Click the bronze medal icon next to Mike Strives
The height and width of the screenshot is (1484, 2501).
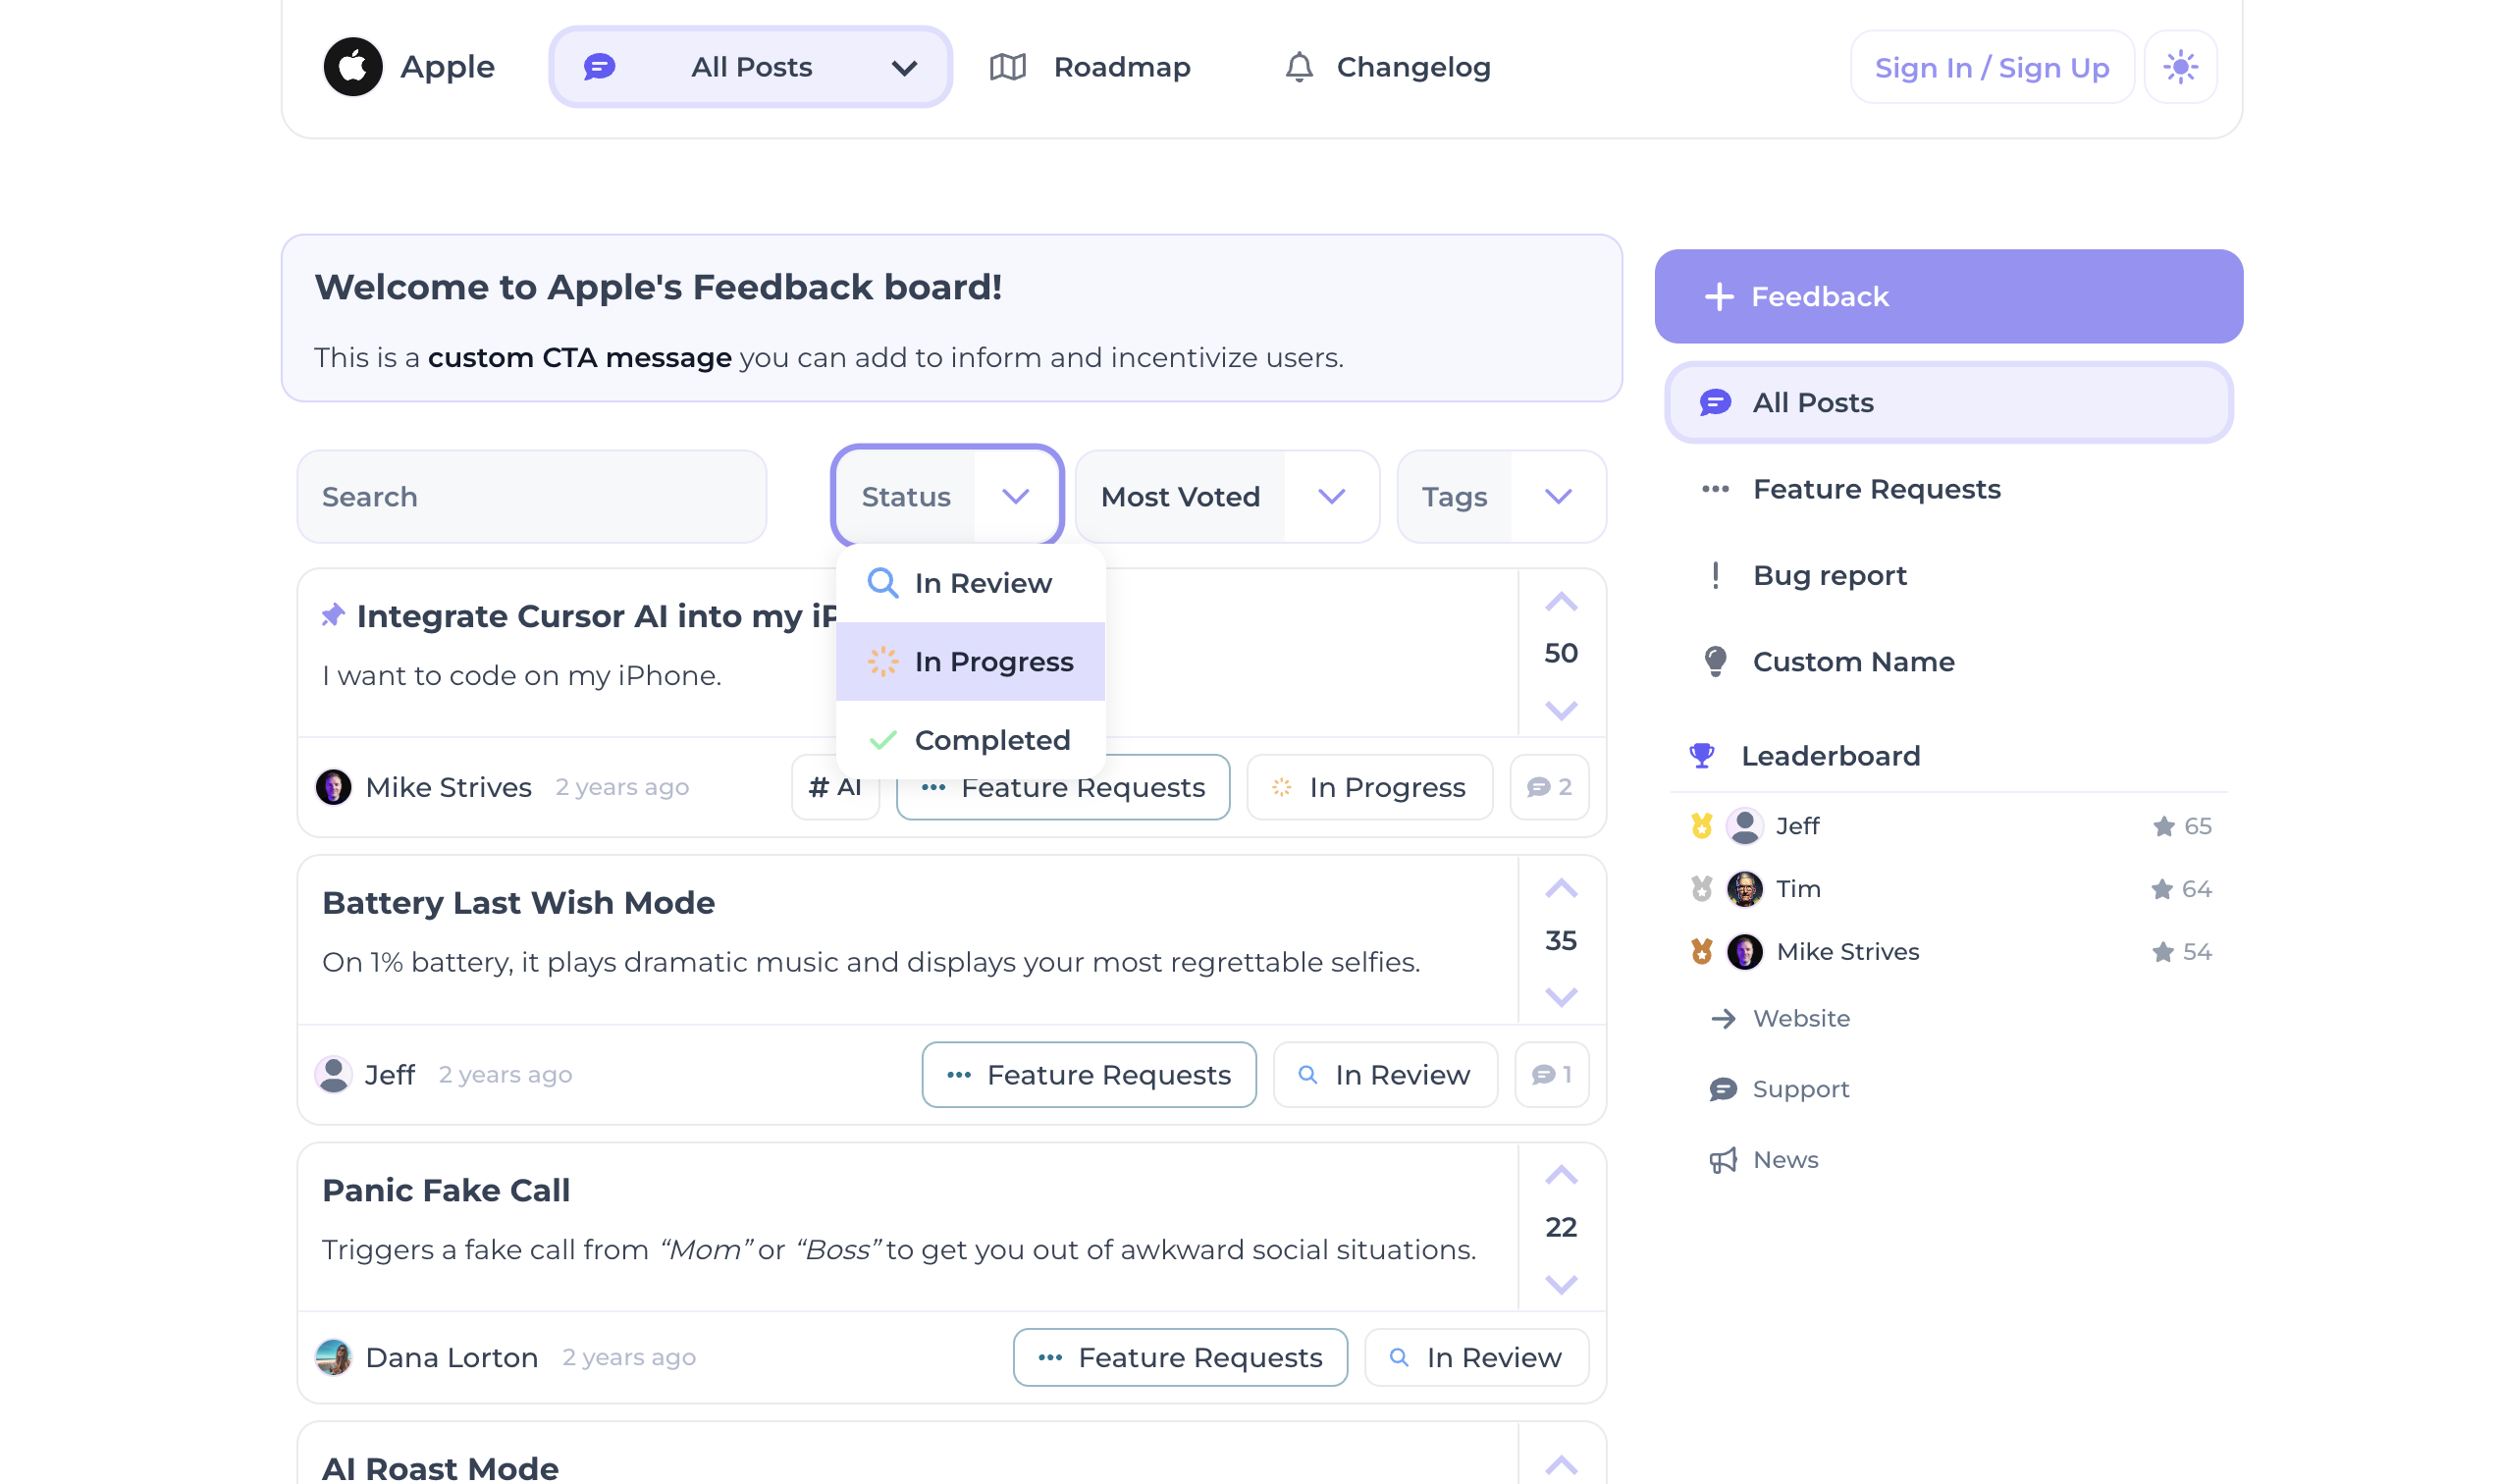(1701, 951)
